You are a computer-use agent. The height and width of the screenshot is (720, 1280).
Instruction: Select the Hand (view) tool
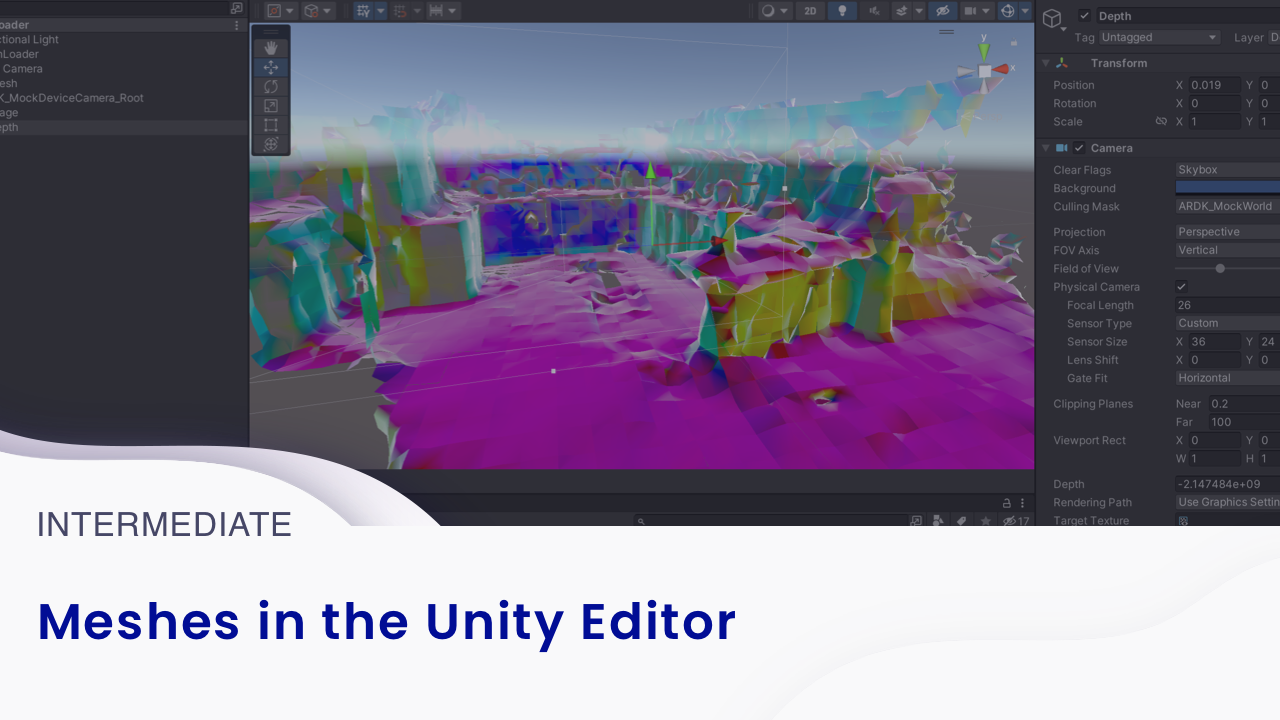(x=270, y=48)
